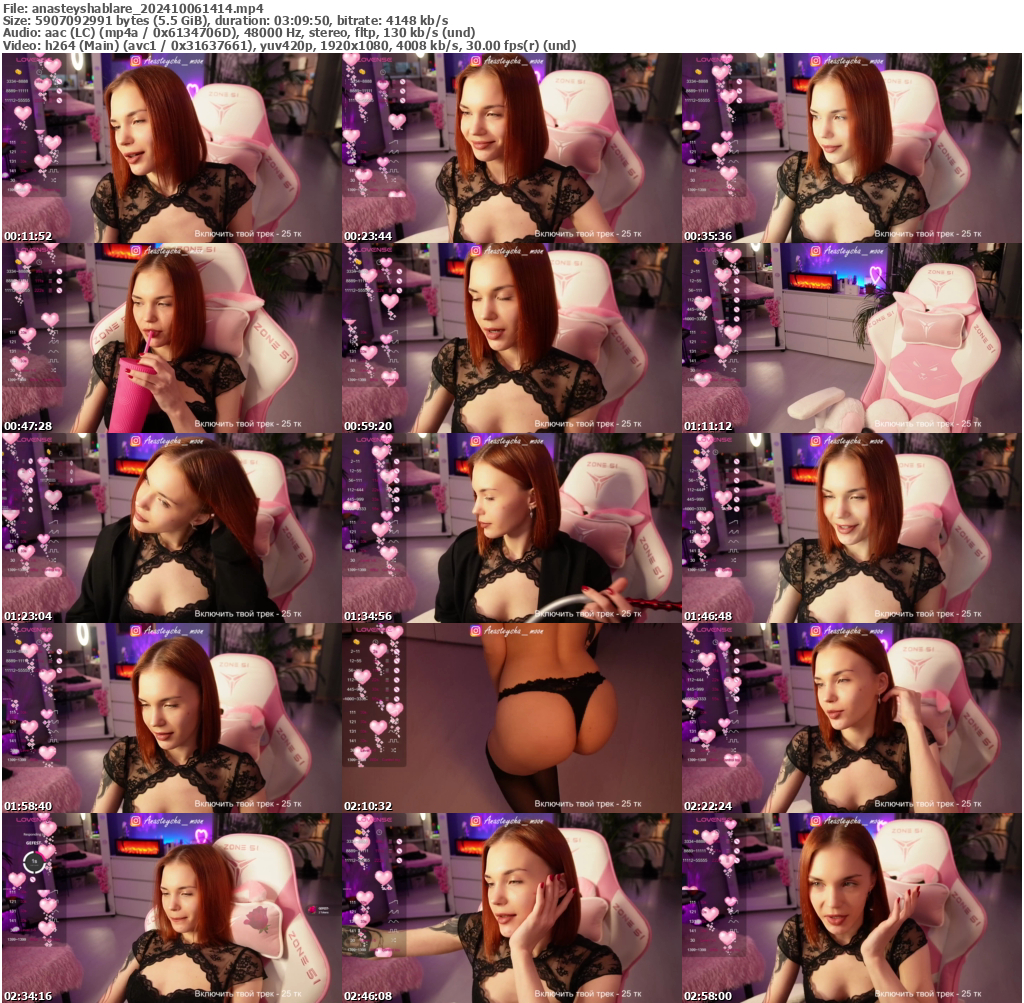Select the Instagram camera icon in the 00:23:44 frame
The height and width of the screenshot is (1003, 1024).
(x=477, y=63)
